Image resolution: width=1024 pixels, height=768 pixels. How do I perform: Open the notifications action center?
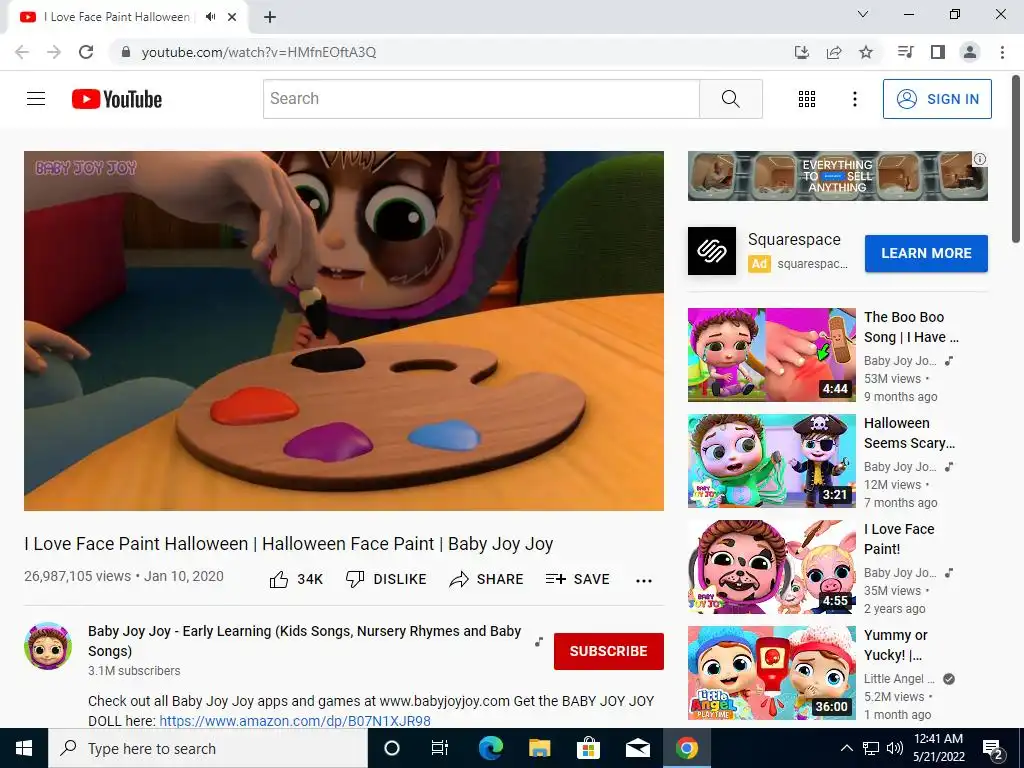coord(993,749)
